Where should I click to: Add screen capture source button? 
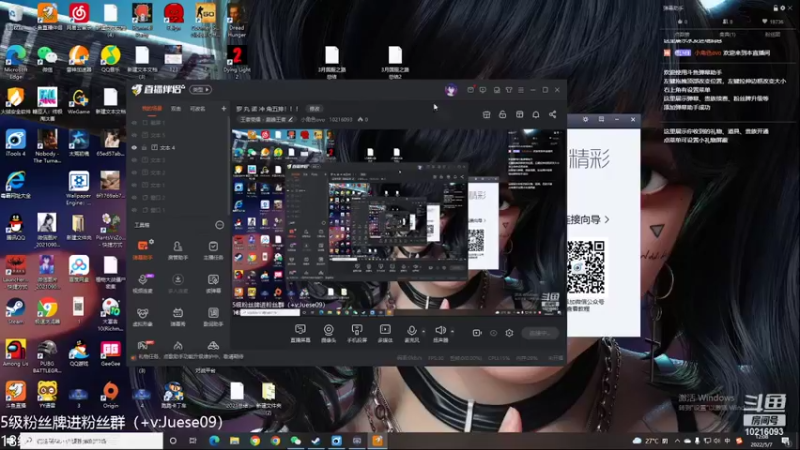click(x=300, y=333)
